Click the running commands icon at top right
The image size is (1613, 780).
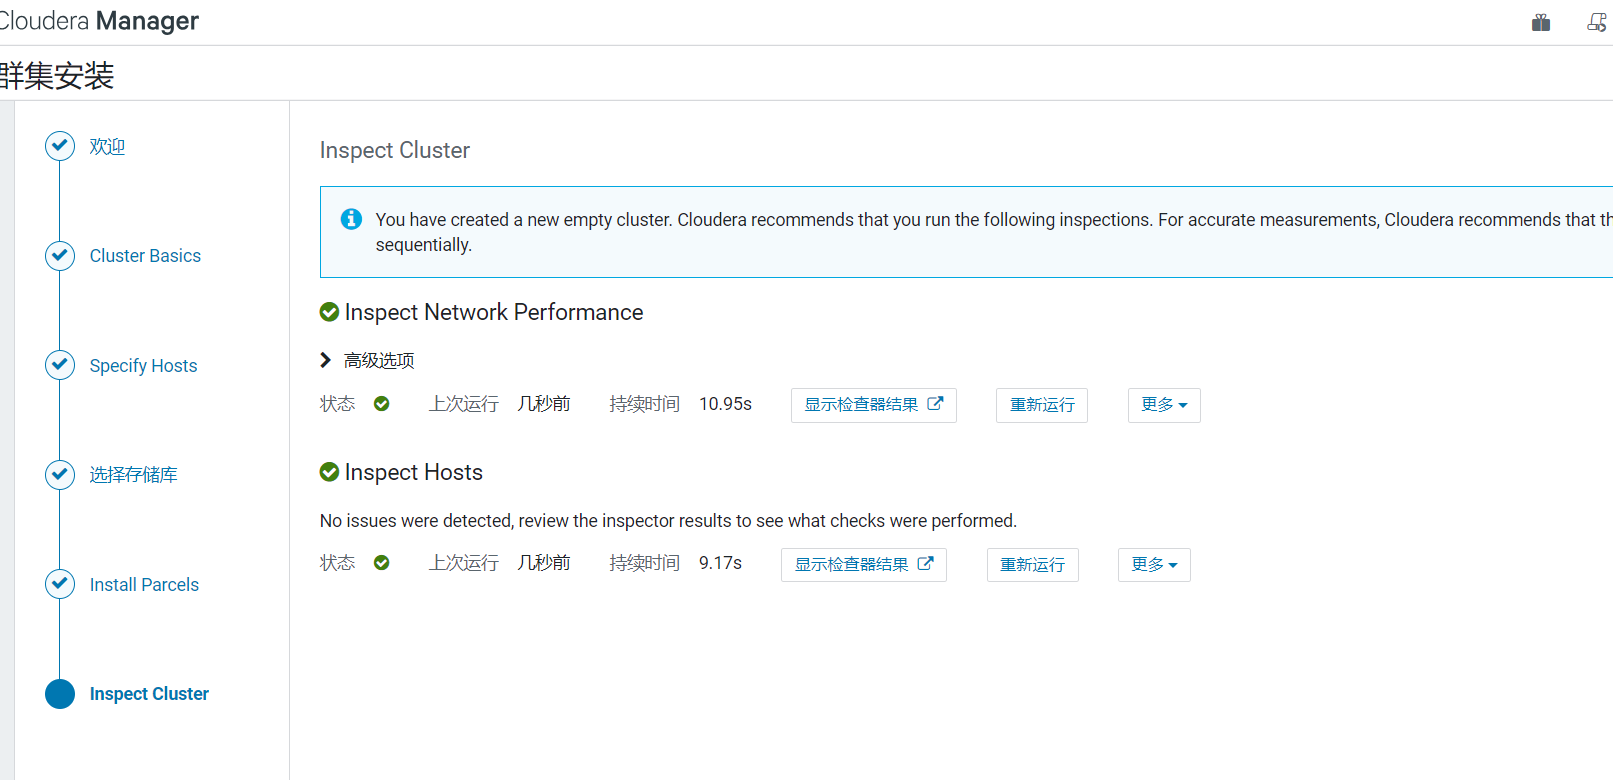click(1597, 22)
